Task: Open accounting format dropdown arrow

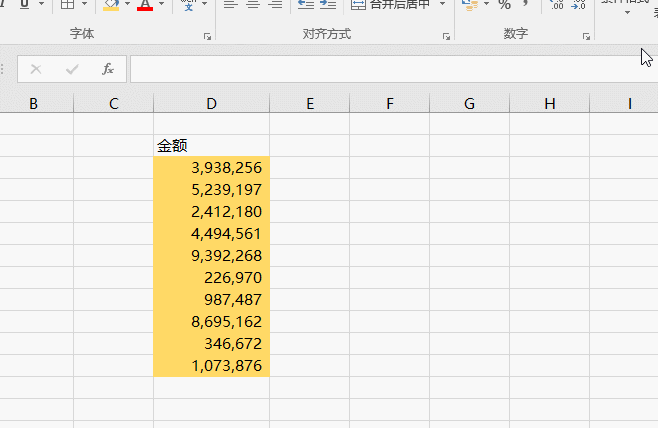Action: (486, 4)
